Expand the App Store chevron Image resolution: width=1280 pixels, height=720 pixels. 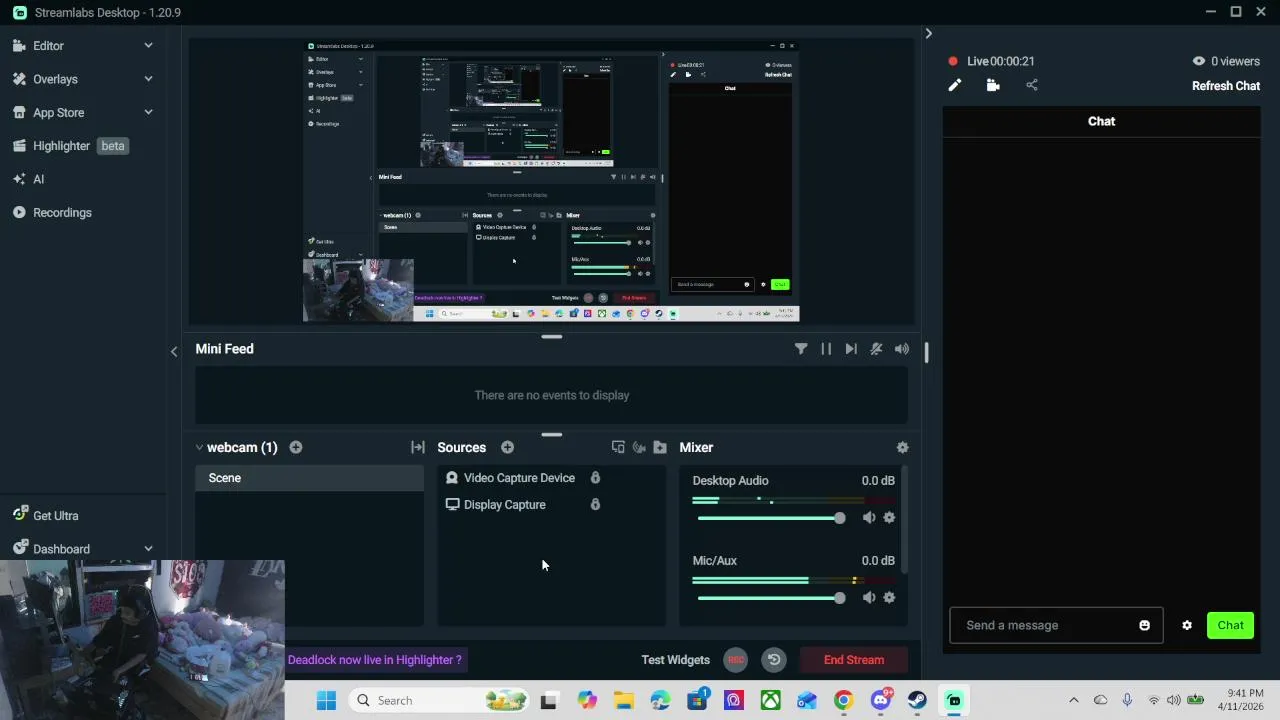tap(148, 113)
